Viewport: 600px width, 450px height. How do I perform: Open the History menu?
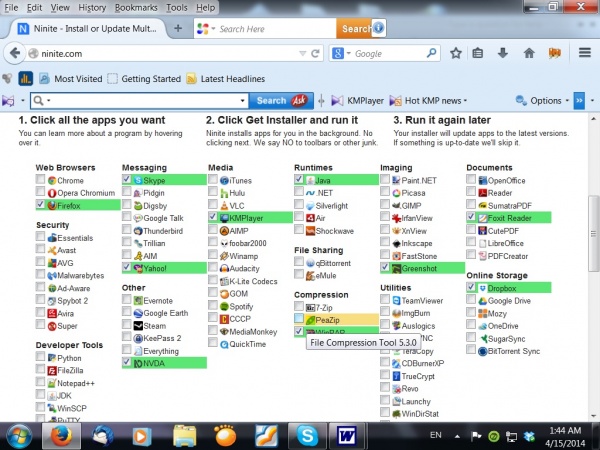pos(92,7)
